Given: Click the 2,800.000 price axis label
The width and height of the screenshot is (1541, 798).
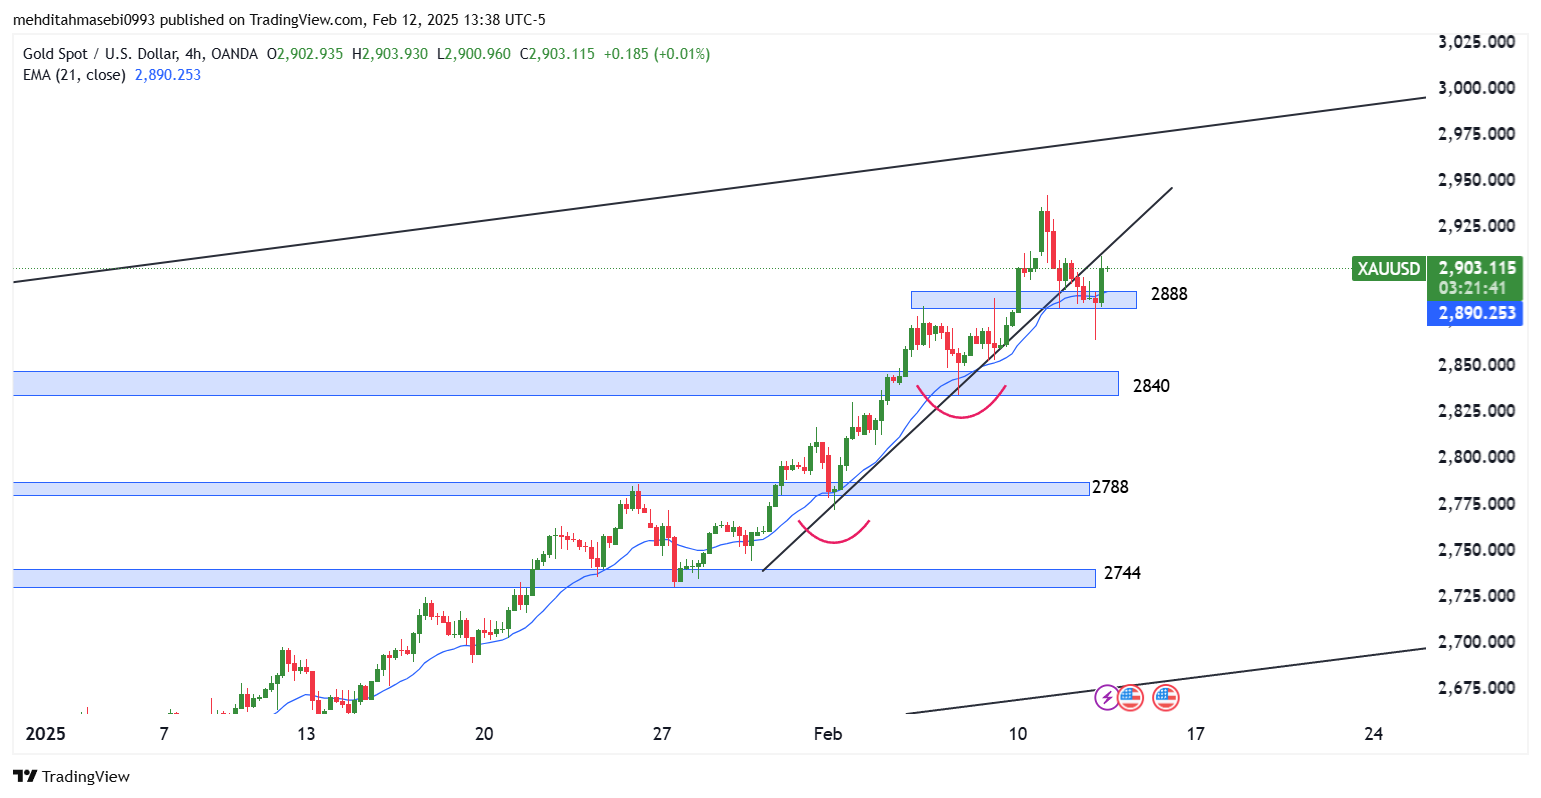Looking at the screenshot, I should (1476, 457).
